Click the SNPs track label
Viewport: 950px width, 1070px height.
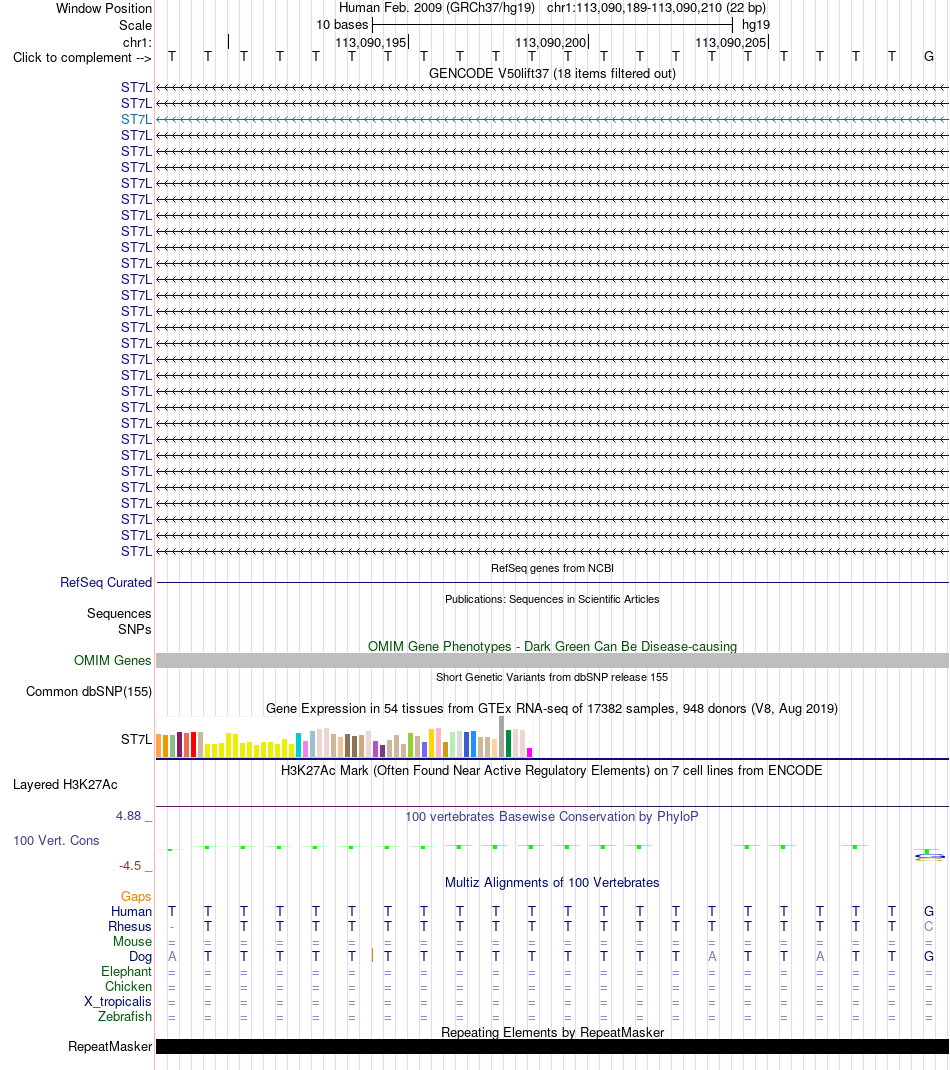click(x=134, y=629)
